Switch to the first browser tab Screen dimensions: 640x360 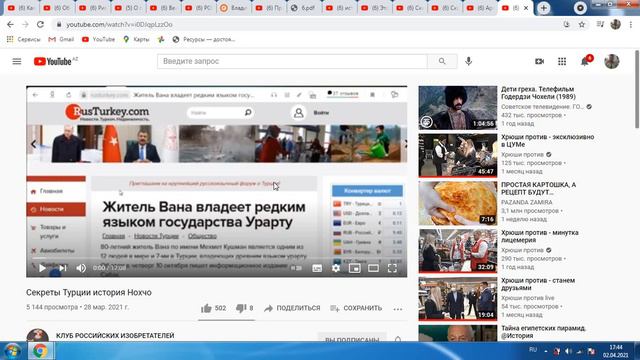21,8
